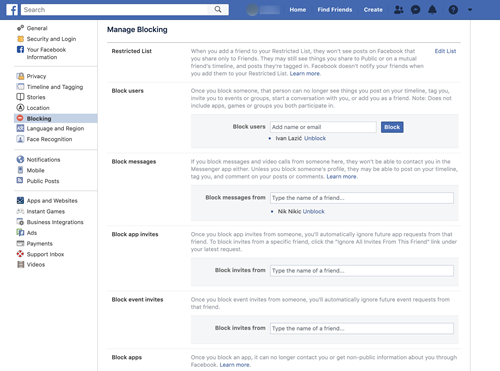Viewport: 500px width, 371px height.
Task: Click the Business Integrations icon
Action: 20,222
